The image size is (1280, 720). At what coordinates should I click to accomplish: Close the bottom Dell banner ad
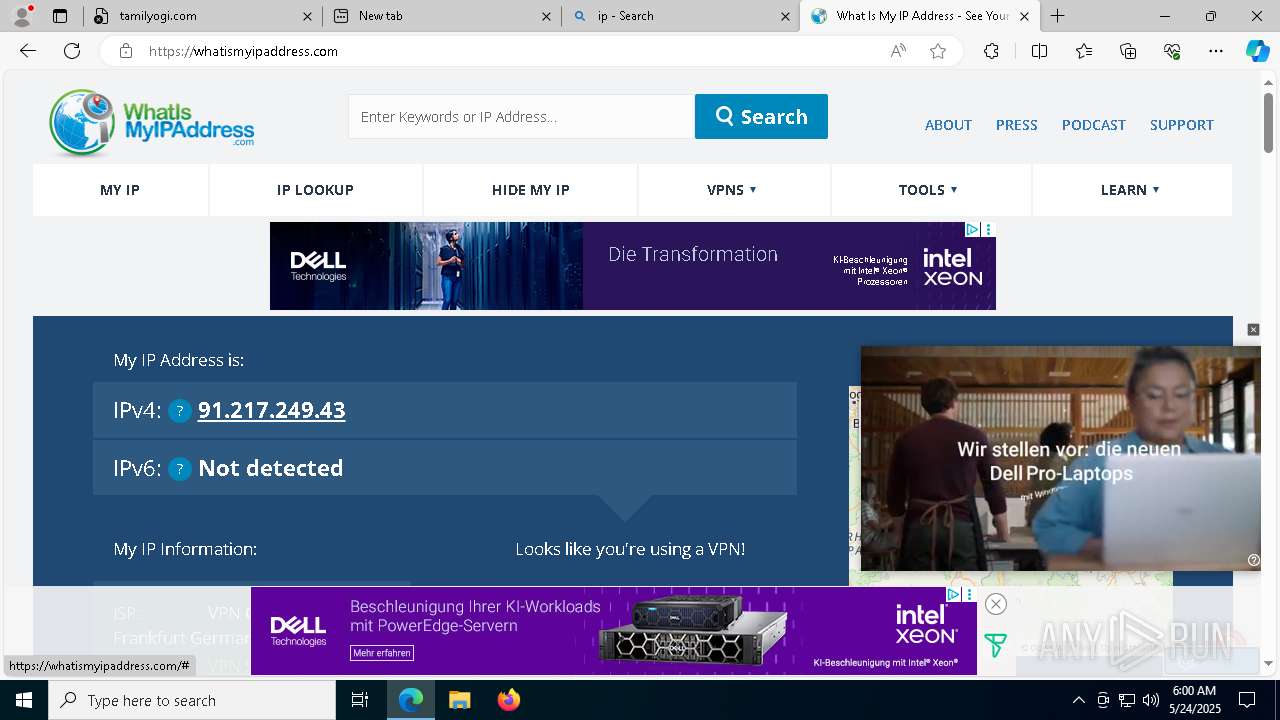(995, 604)
